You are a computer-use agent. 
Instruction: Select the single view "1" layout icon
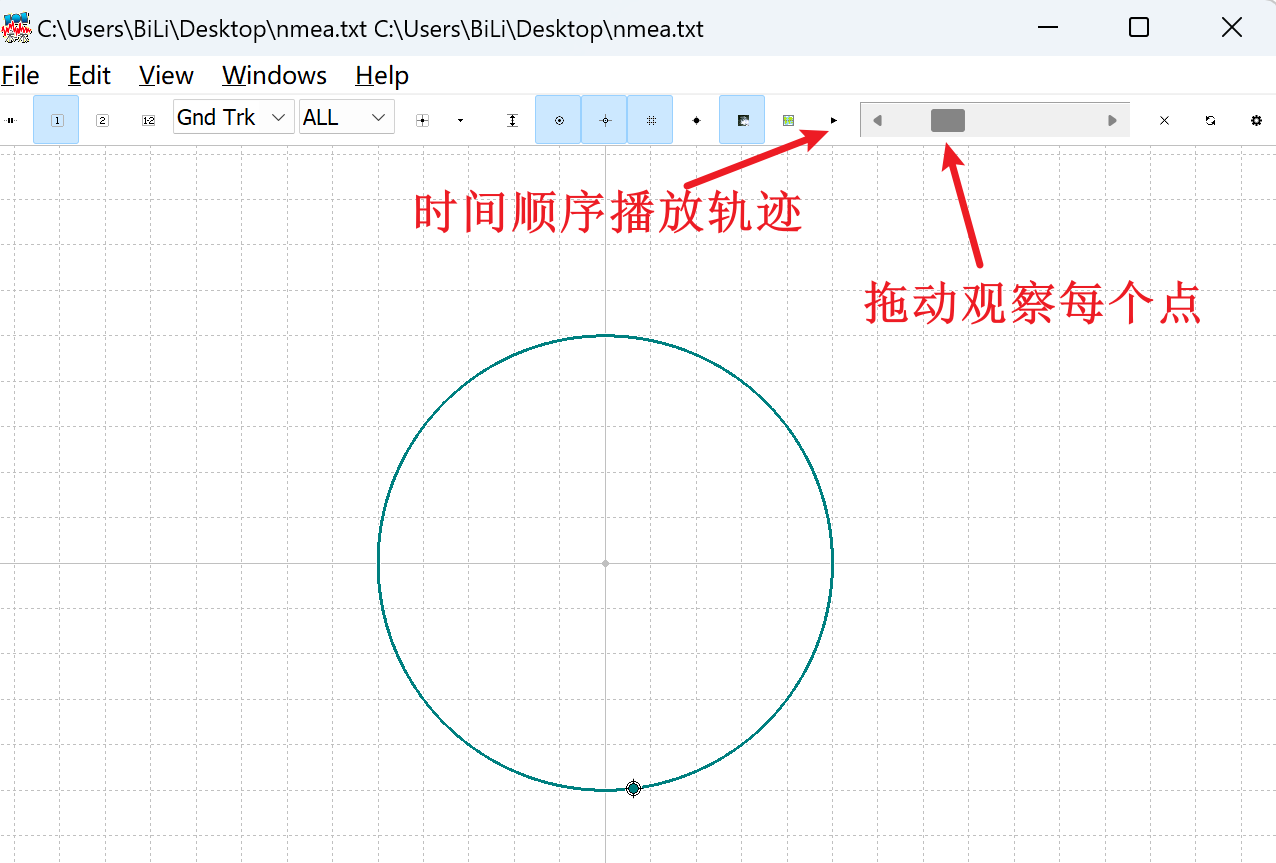pos(55,118)
